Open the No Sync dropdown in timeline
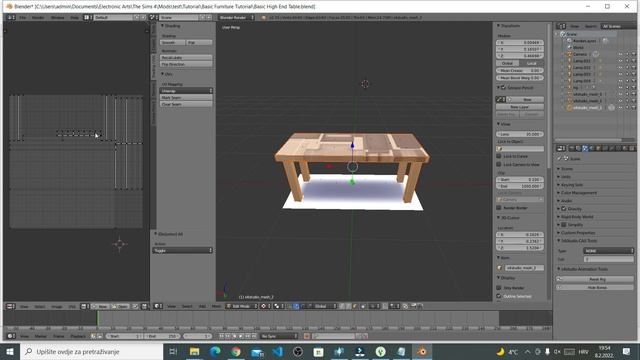 279,336
